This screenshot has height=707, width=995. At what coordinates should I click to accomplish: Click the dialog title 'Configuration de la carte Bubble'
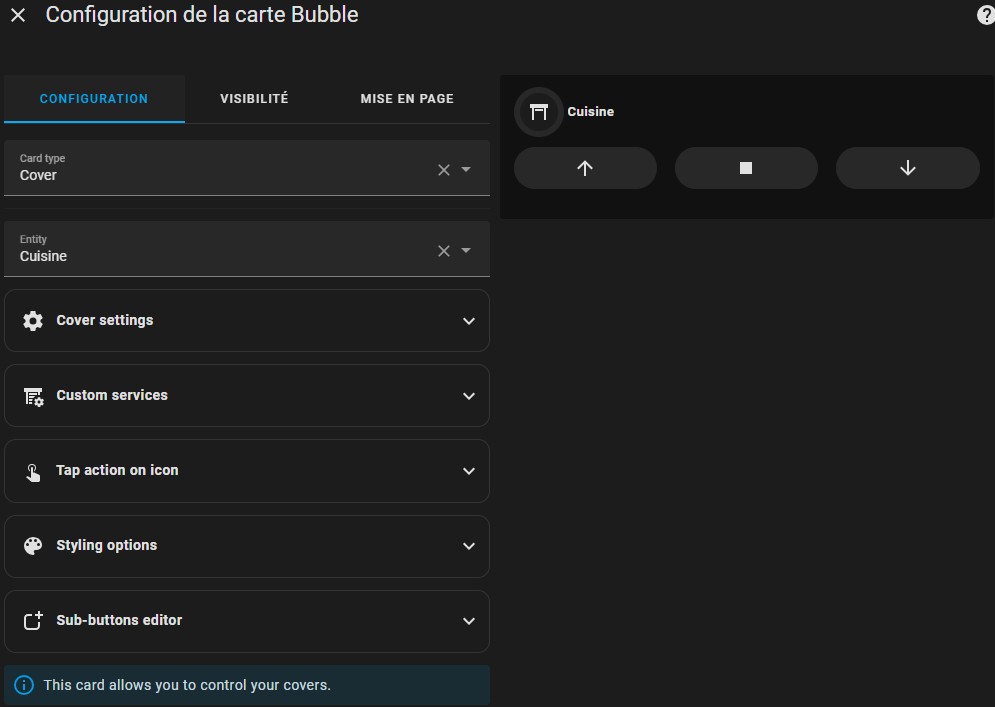click(202, 15)
